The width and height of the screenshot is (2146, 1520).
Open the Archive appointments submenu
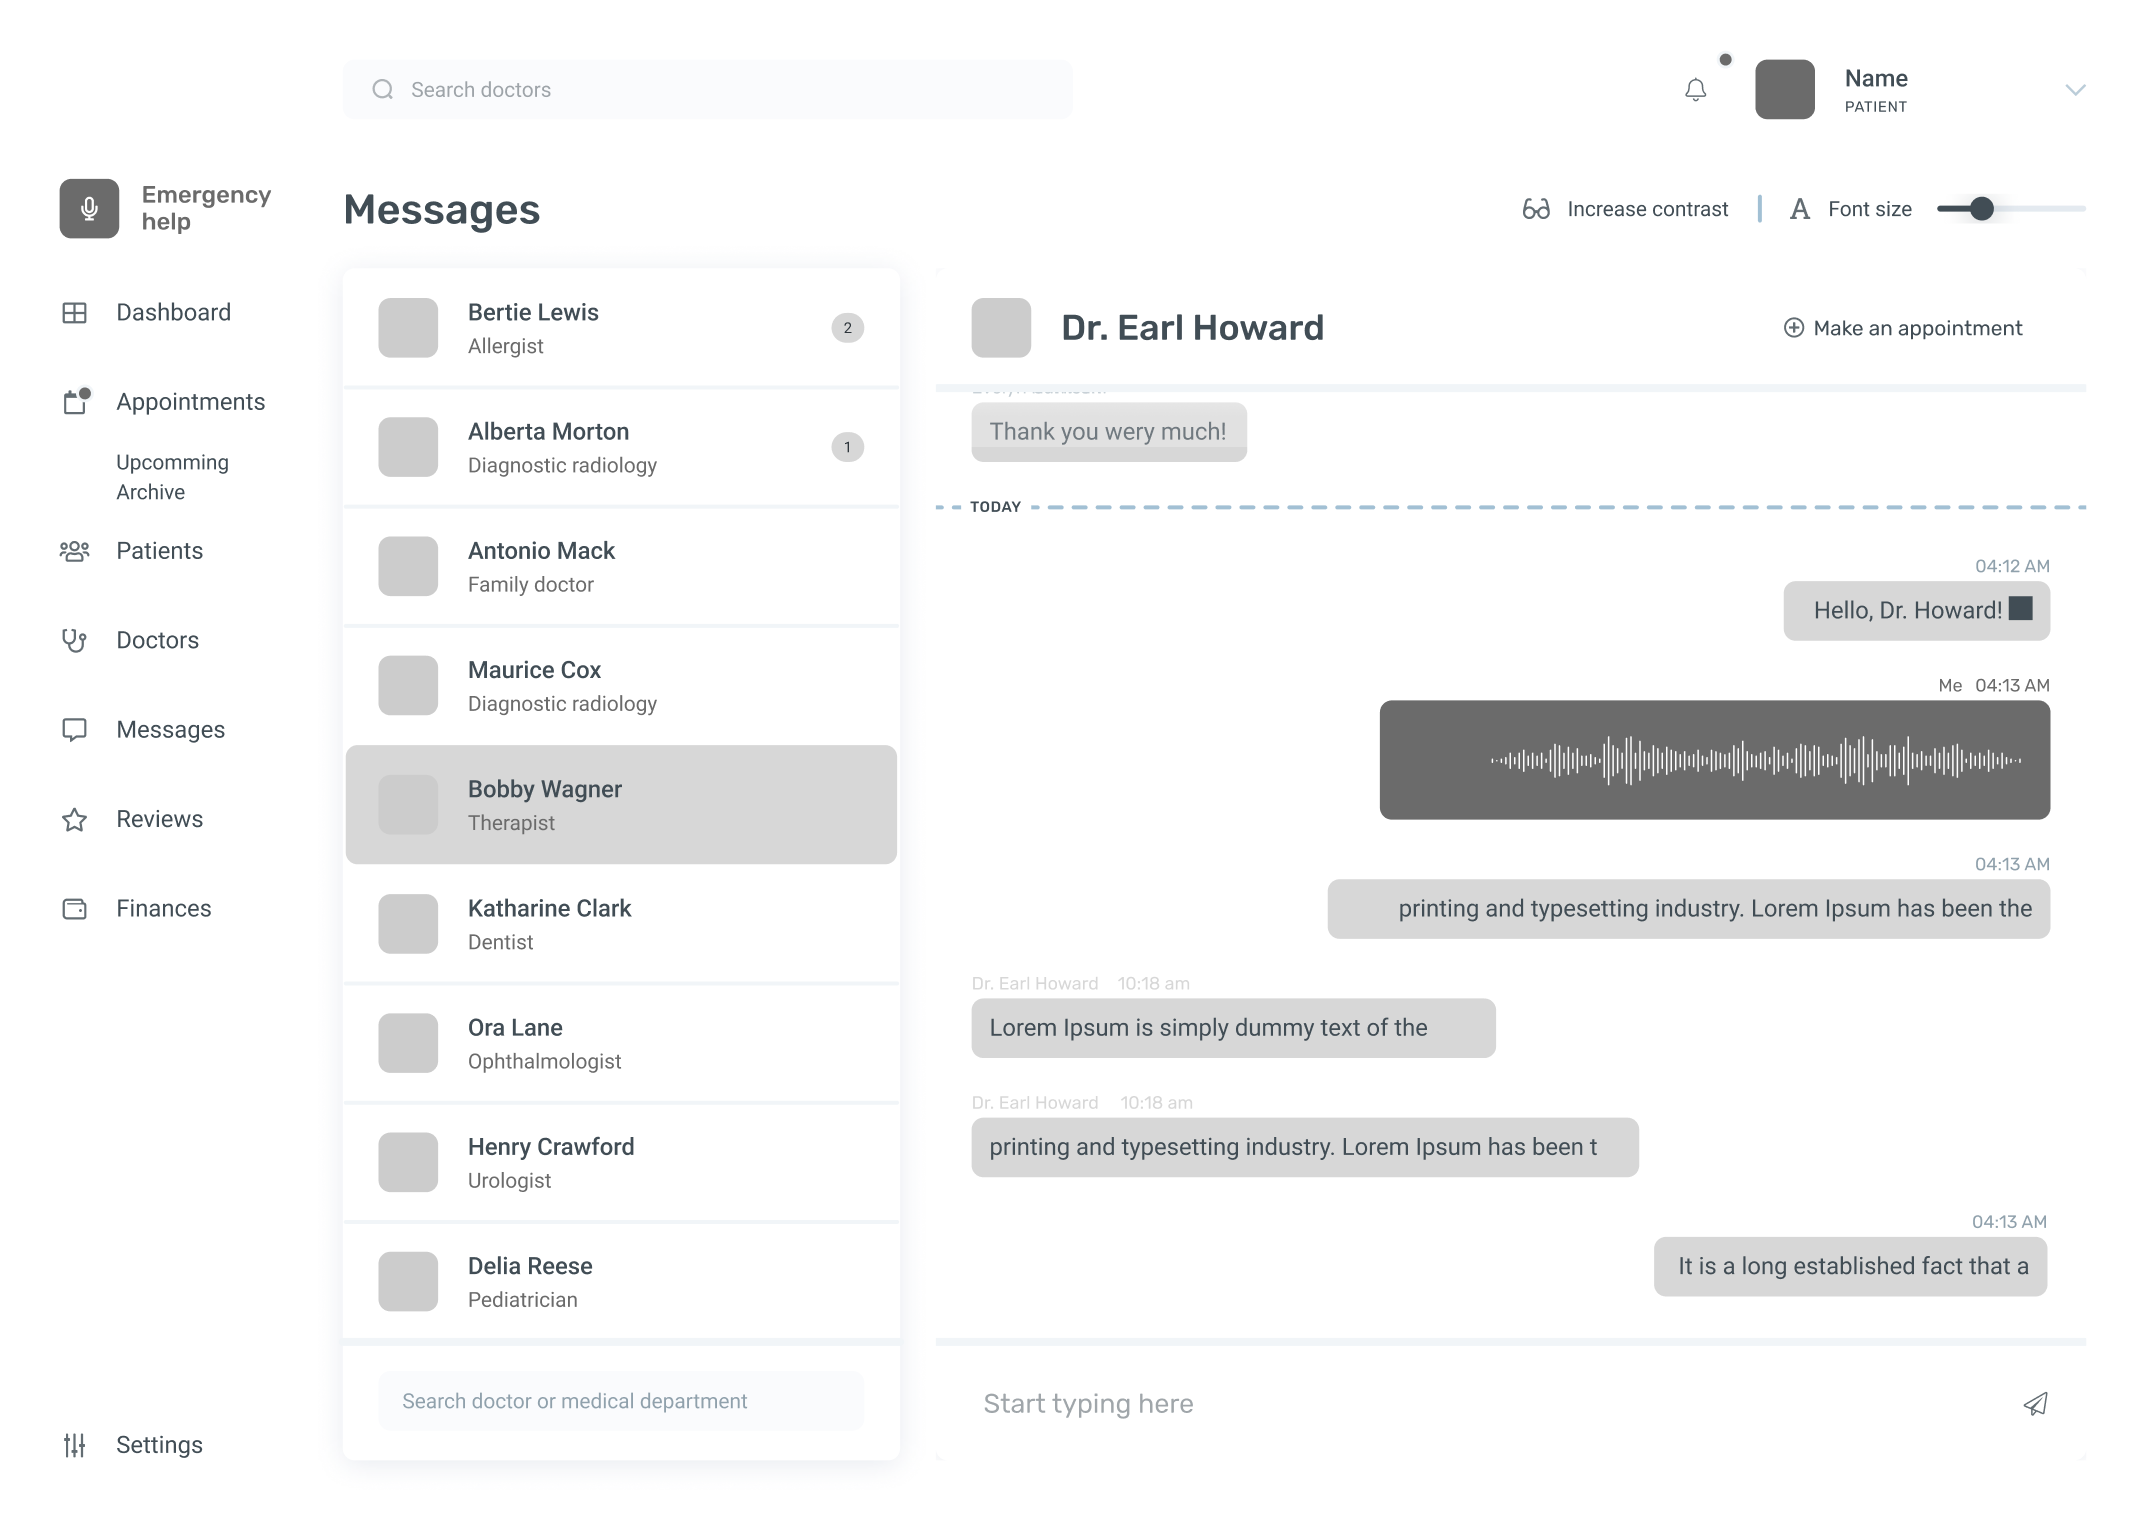click(x=150, y=492)
